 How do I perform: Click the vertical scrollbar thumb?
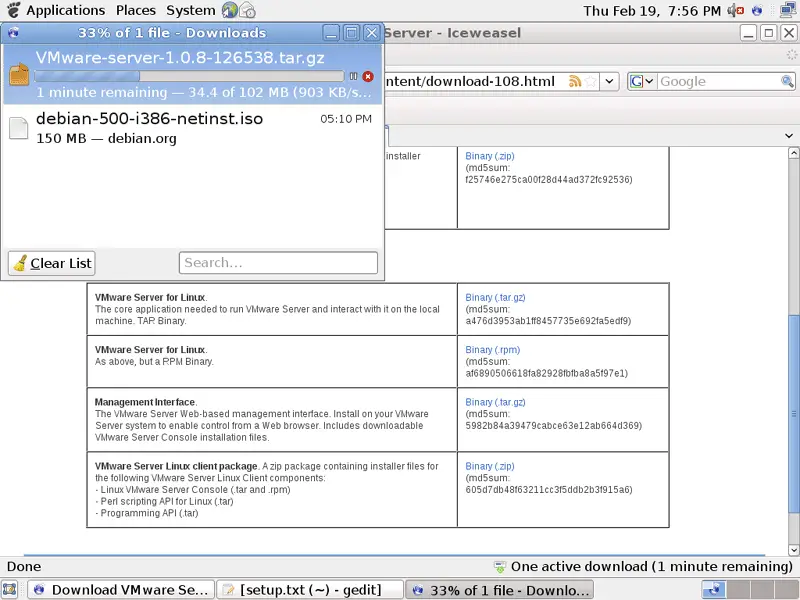pos(793,414)
